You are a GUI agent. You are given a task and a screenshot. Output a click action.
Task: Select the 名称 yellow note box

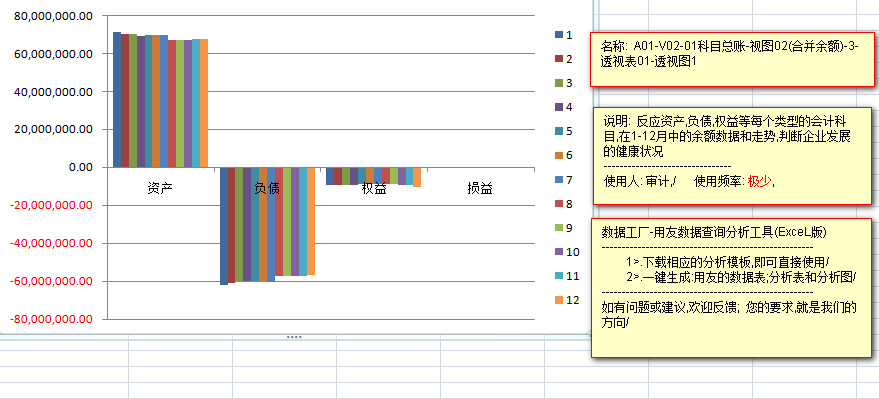click(x=732, y=59)
